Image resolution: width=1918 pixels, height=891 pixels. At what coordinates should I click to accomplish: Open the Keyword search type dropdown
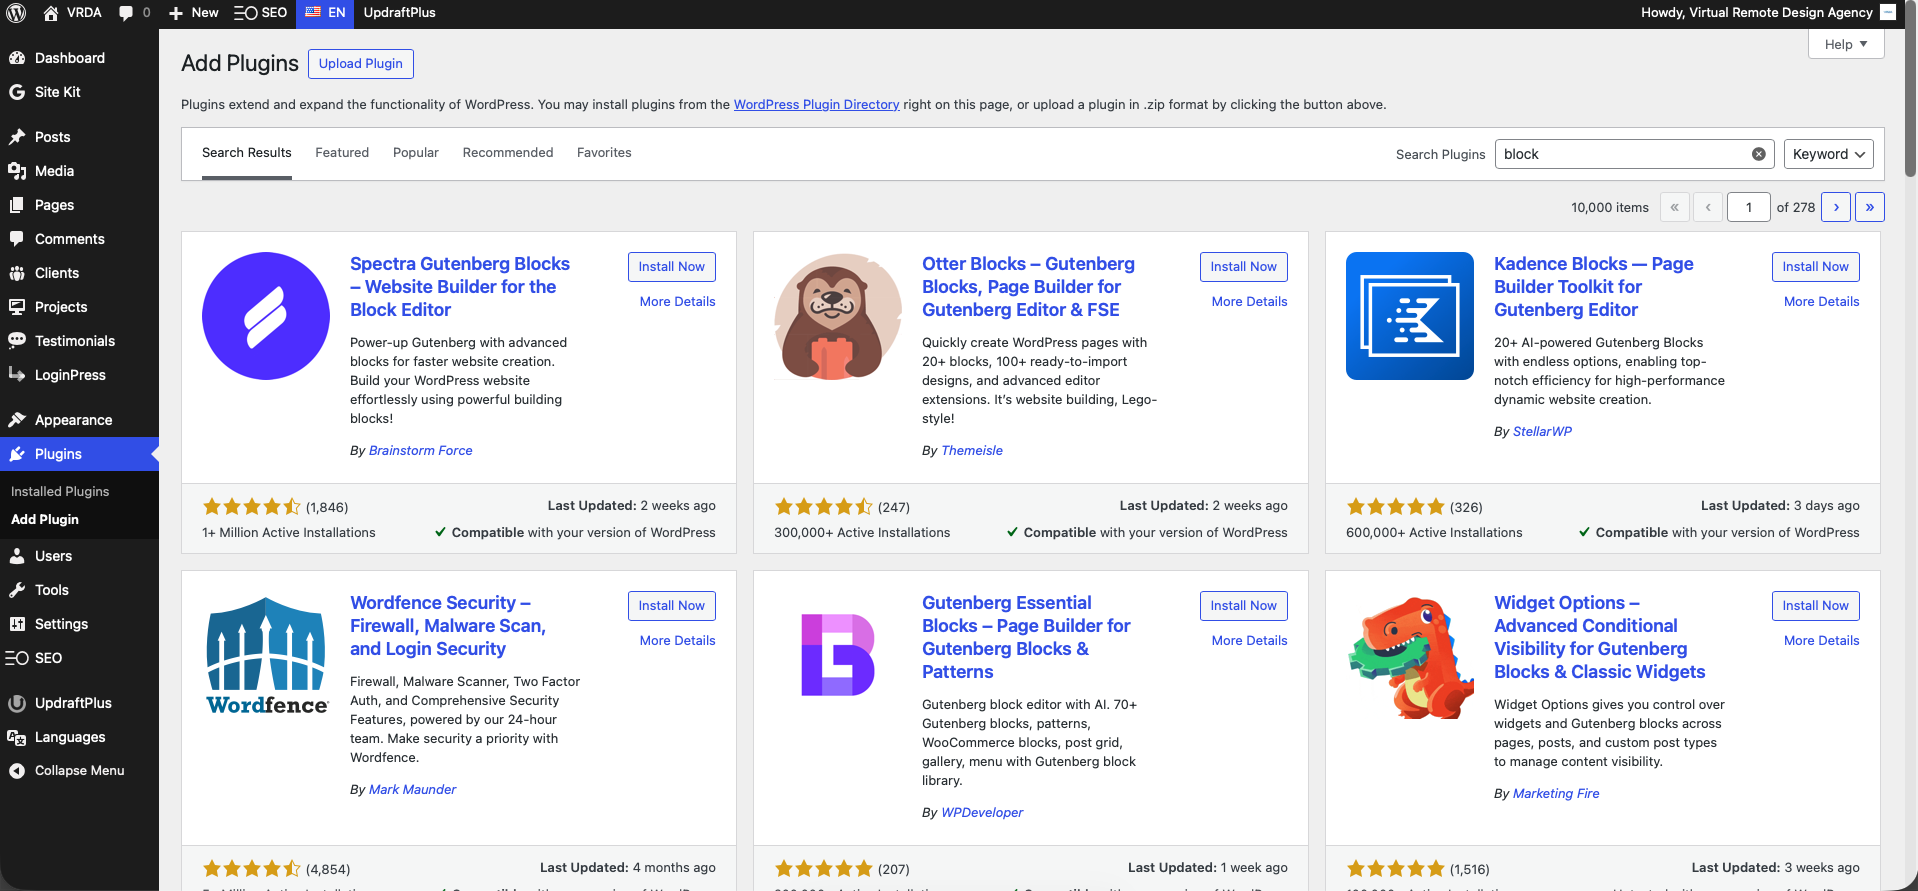pyautogui.click(x=1828, y=154)
